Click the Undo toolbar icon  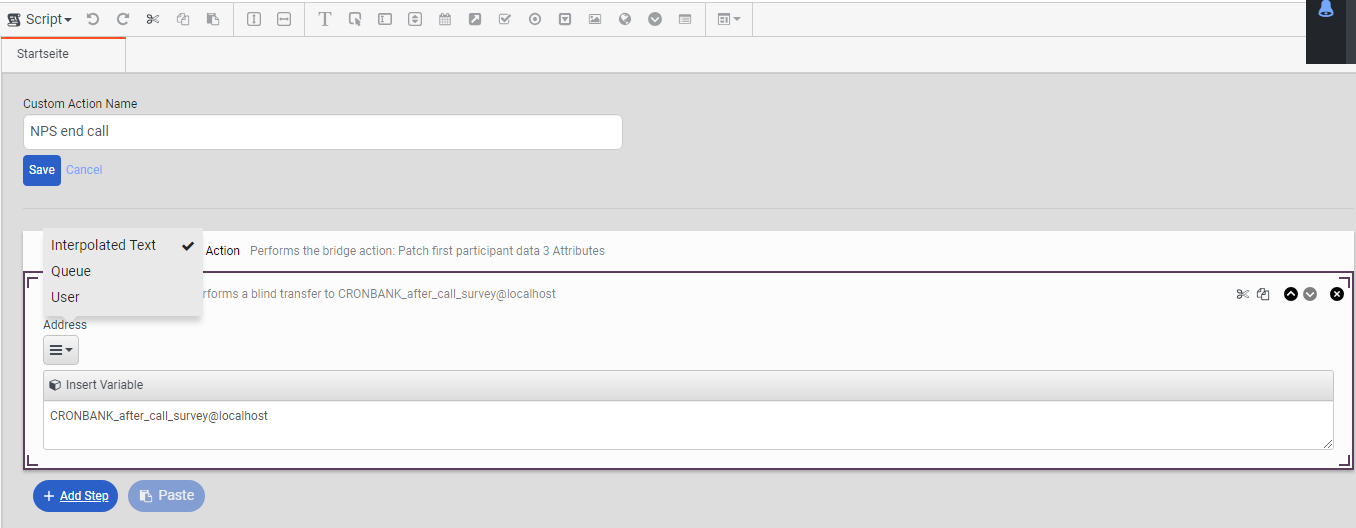(92, 19)
